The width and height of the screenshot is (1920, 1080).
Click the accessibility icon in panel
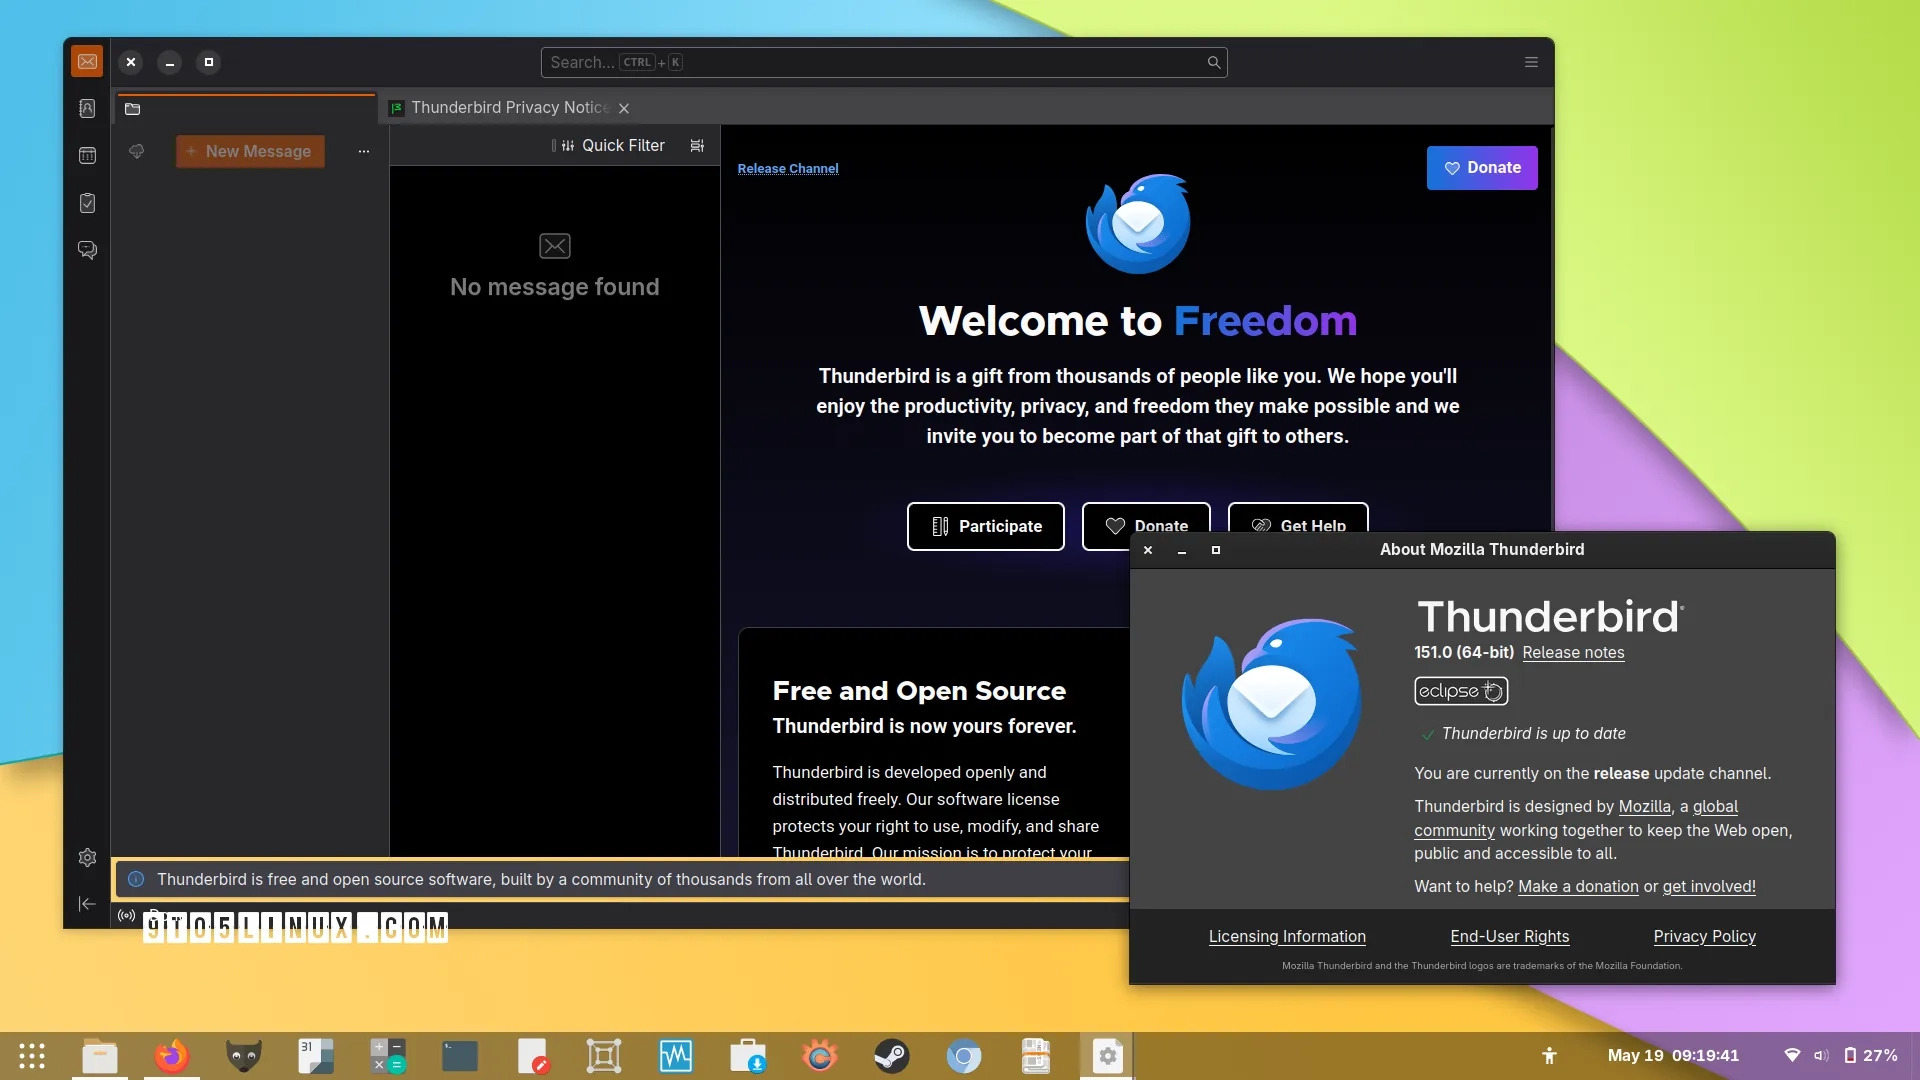1549,1056
